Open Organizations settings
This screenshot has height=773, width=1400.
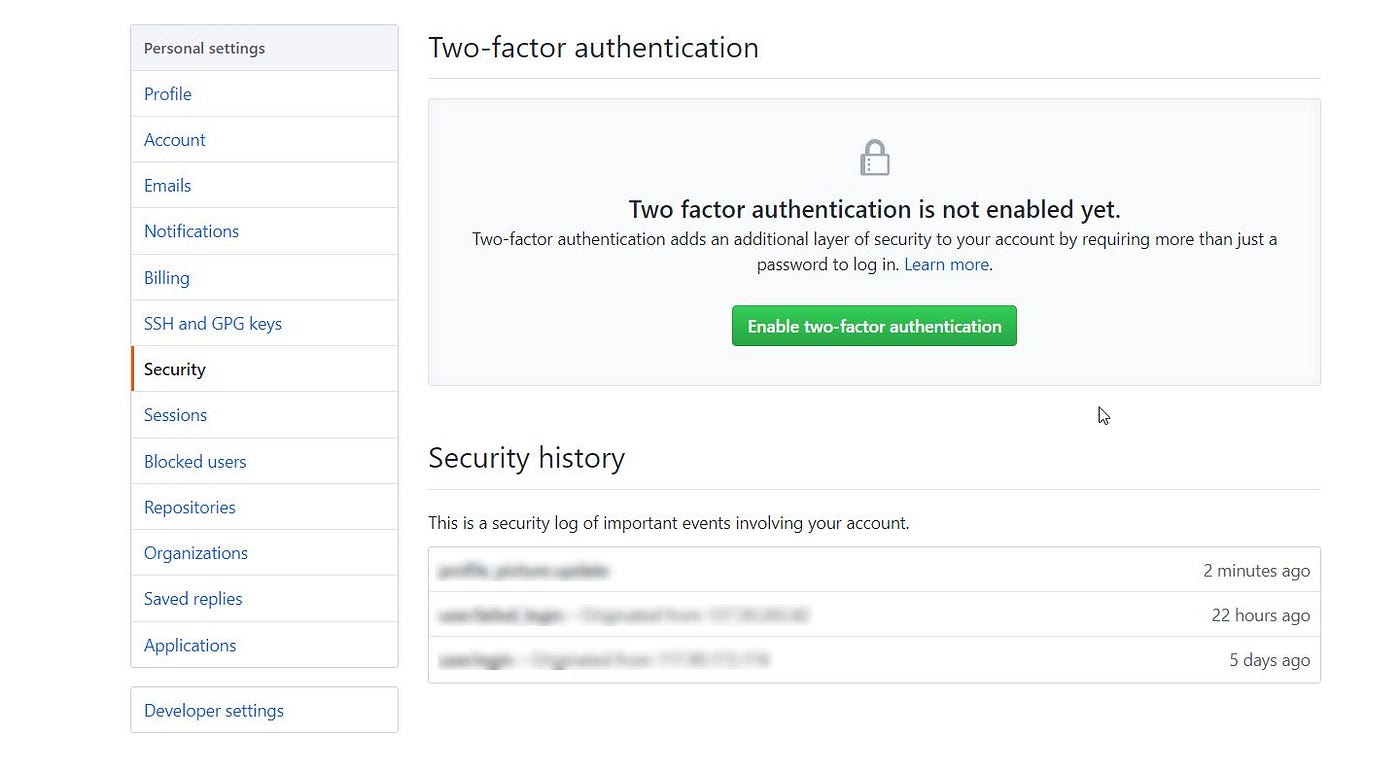(x=196, y=552)
